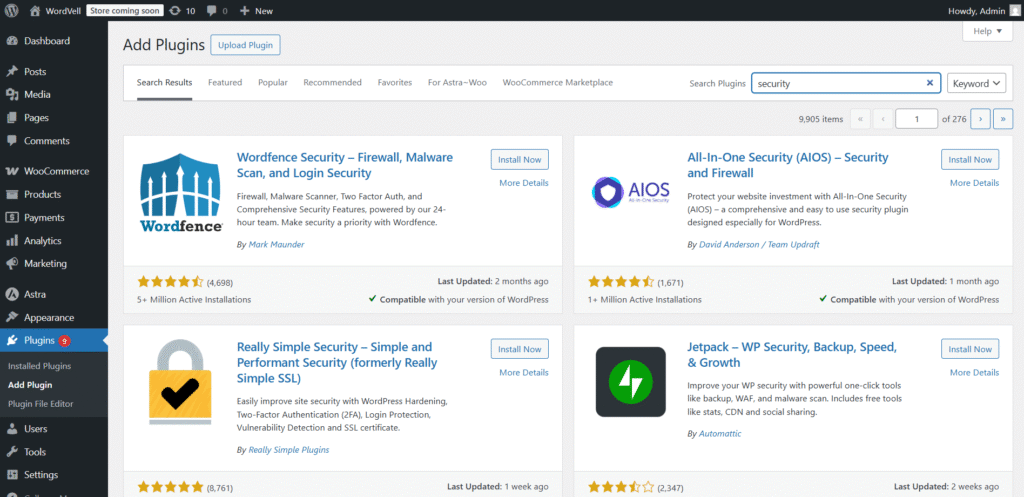Jump to the last results page
The height and width of the screenshot is (497, 1024).
(1003, 119)
